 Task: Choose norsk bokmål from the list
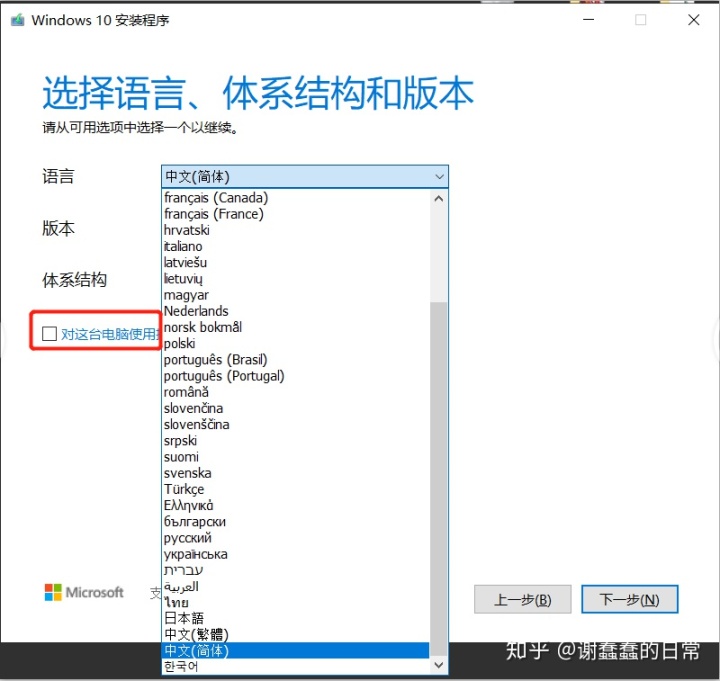click(x=296, y=327)
